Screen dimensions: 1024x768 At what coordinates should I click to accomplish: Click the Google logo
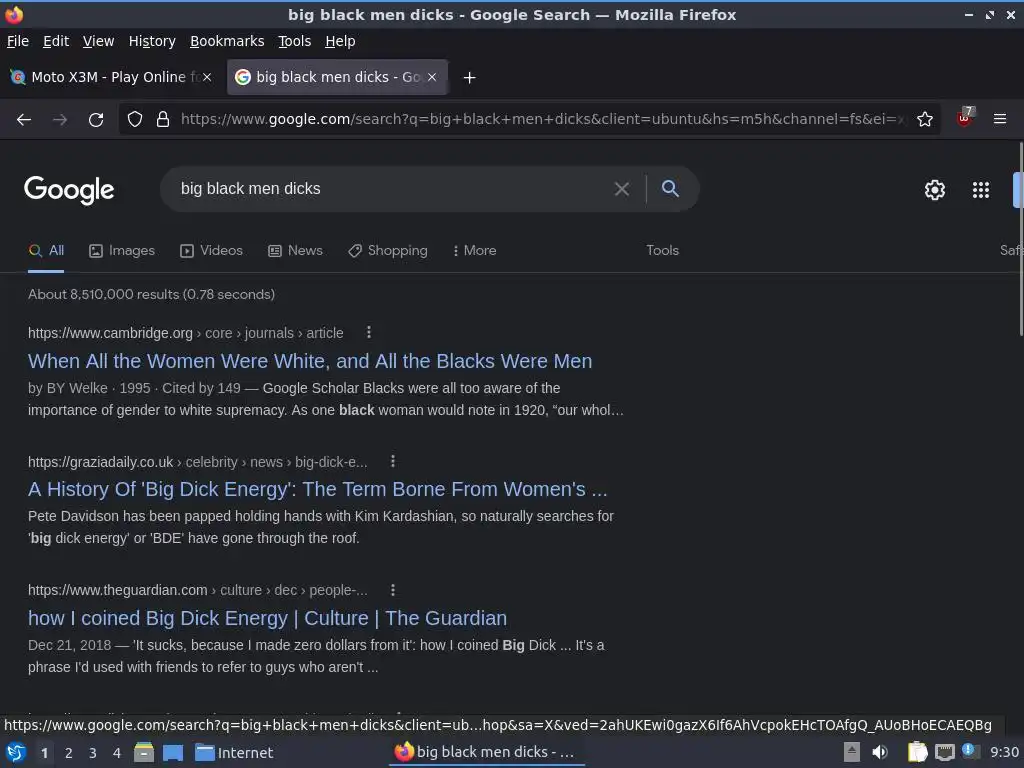tap(69, 190)
